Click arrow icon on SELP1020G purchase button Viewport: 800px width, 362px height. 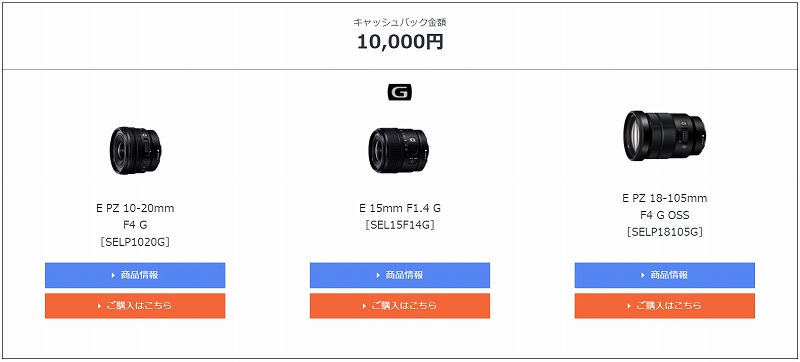click(100, 306)
